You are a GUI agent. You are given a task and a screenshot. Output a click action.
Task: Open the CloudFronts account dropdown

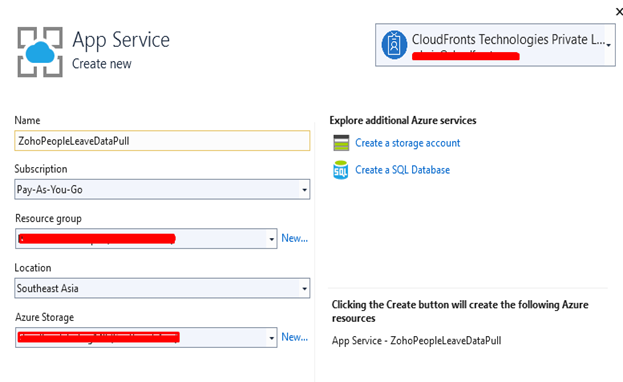[608, 45]
